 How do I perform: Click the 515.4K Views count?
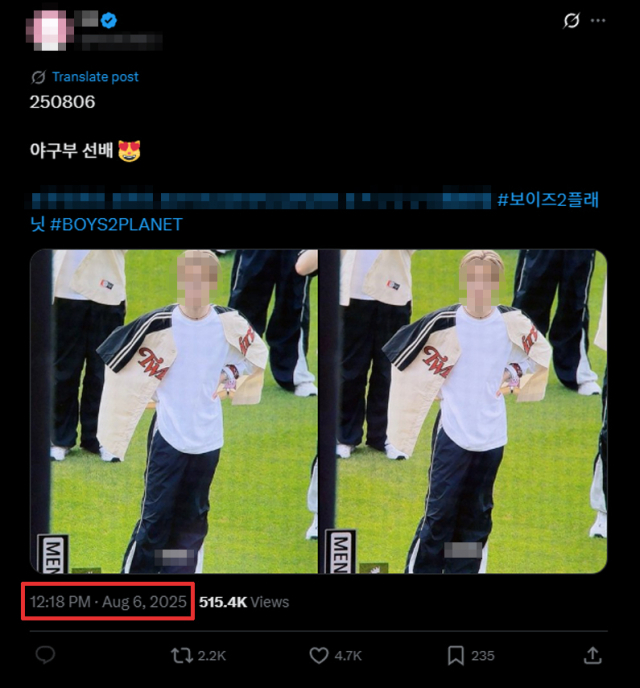pyautogui.click(x=244, y=602)
